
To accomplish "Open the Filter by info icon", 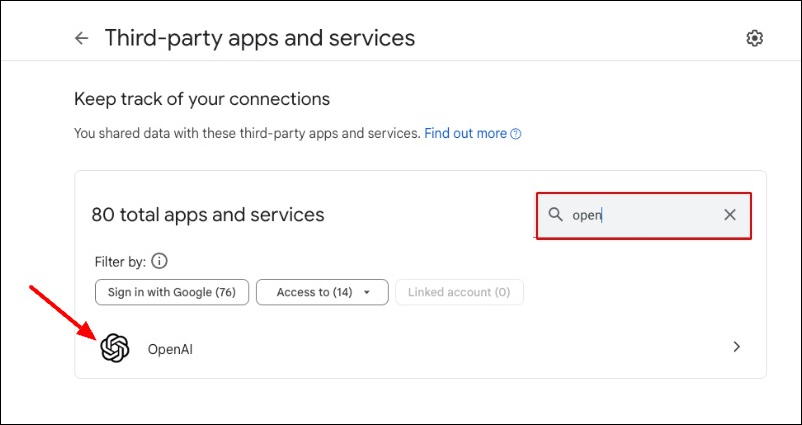I will pos(160,262).
